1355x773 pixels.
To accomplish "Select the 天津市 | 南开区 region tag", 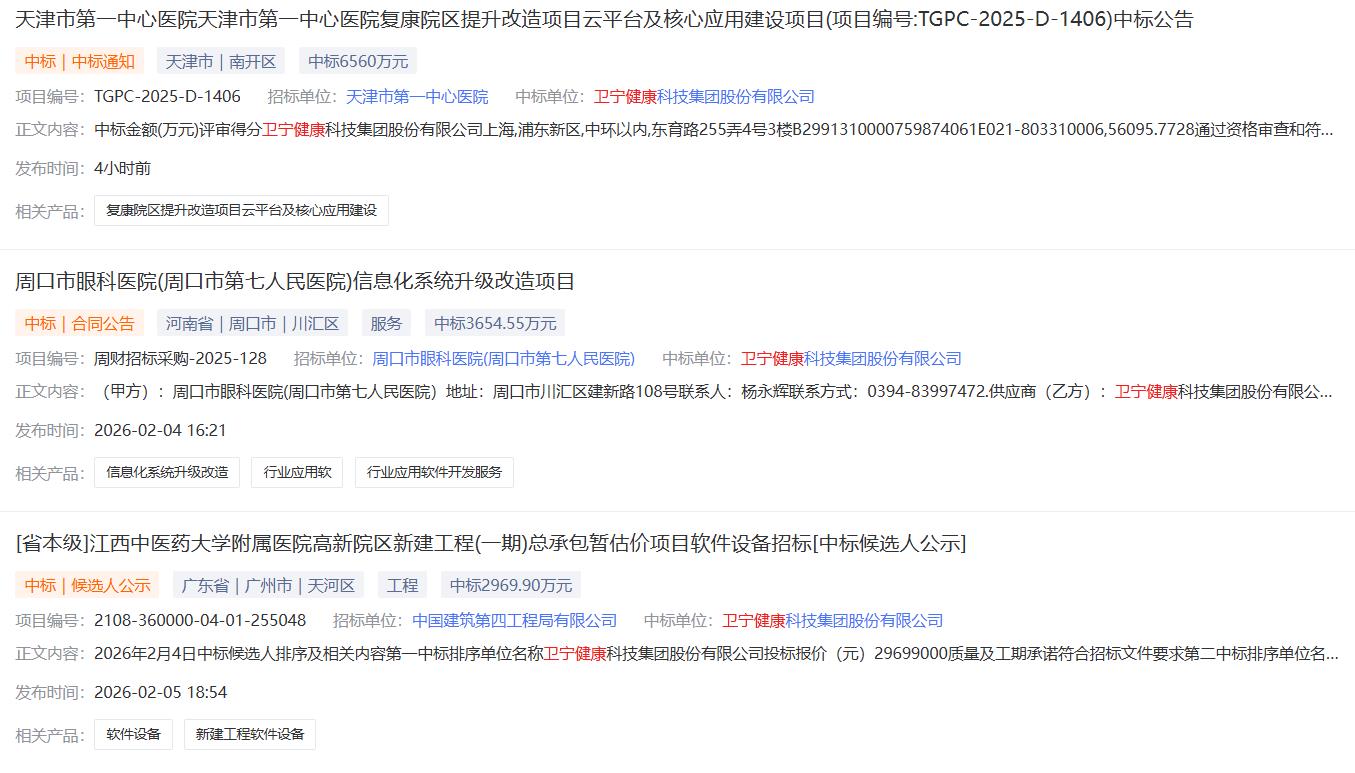I will pos(221,61).
